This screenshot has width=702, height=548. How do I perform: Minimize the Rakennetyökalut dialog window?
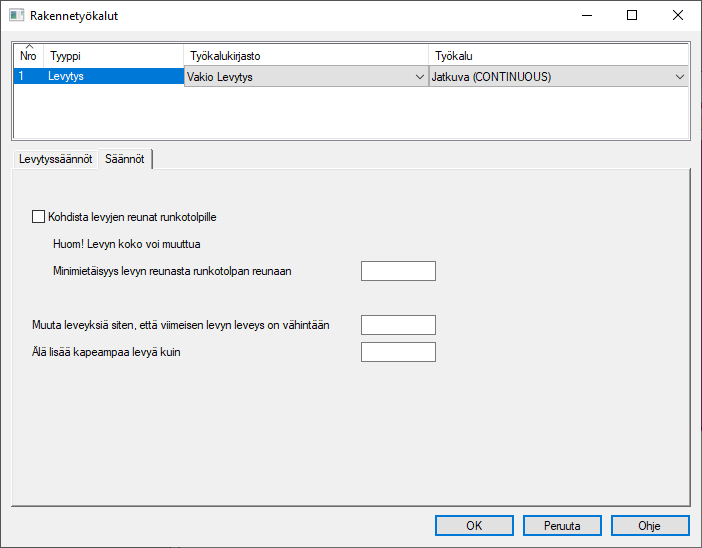pyautogui.click(x=586, y=16)
